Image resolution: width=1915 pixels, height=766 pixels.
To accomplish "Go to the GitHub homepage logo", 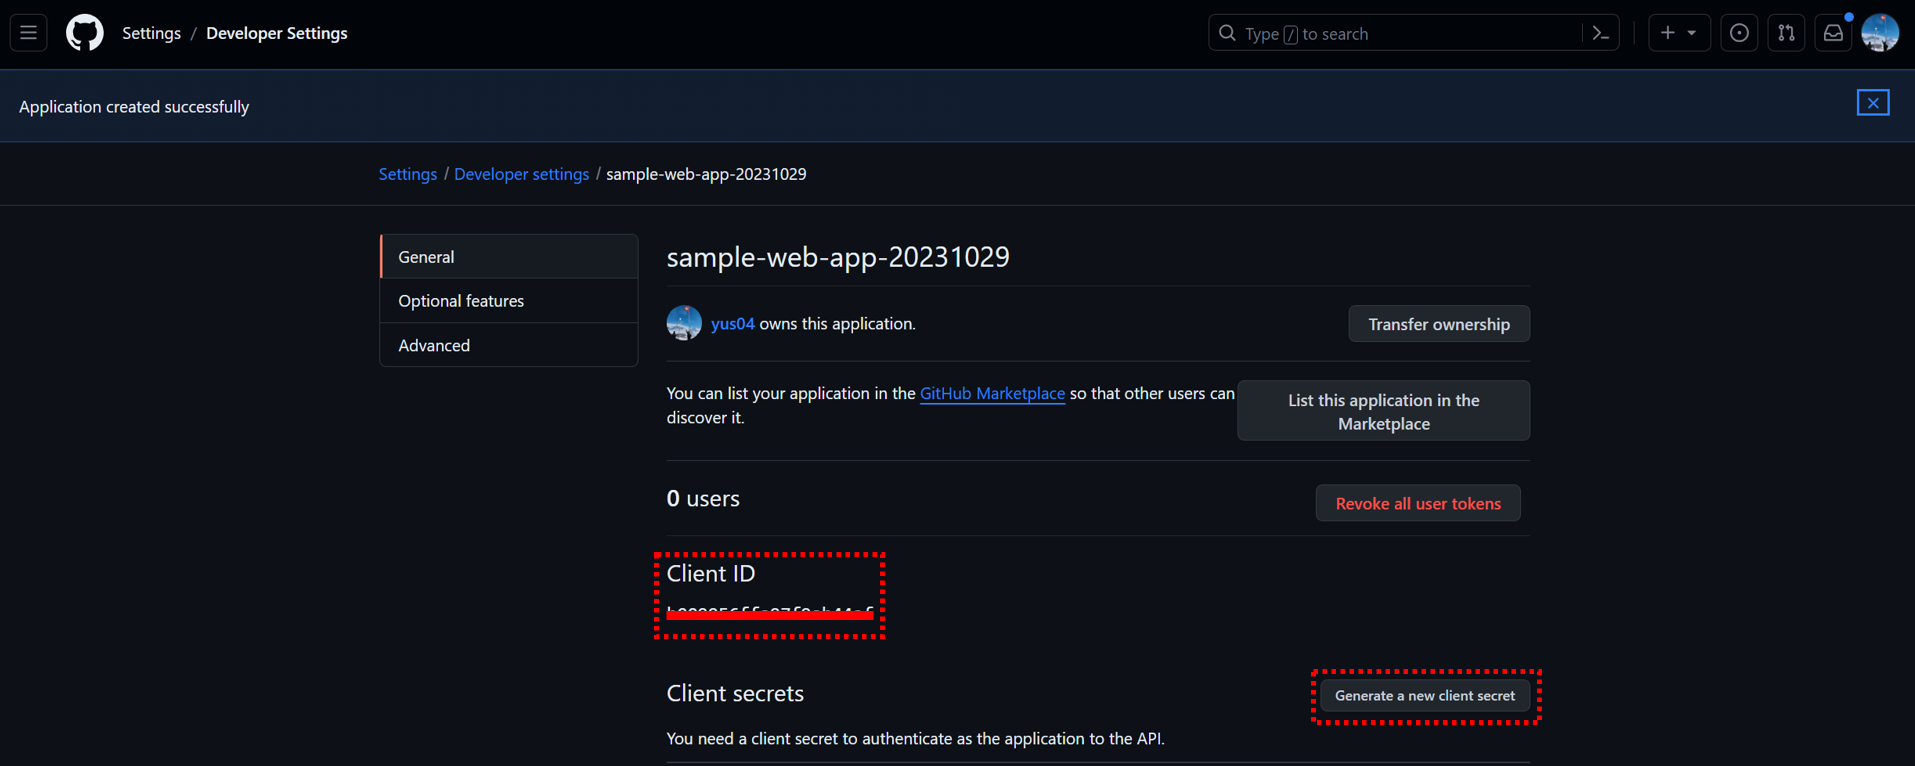I will [x=85, y=33].
